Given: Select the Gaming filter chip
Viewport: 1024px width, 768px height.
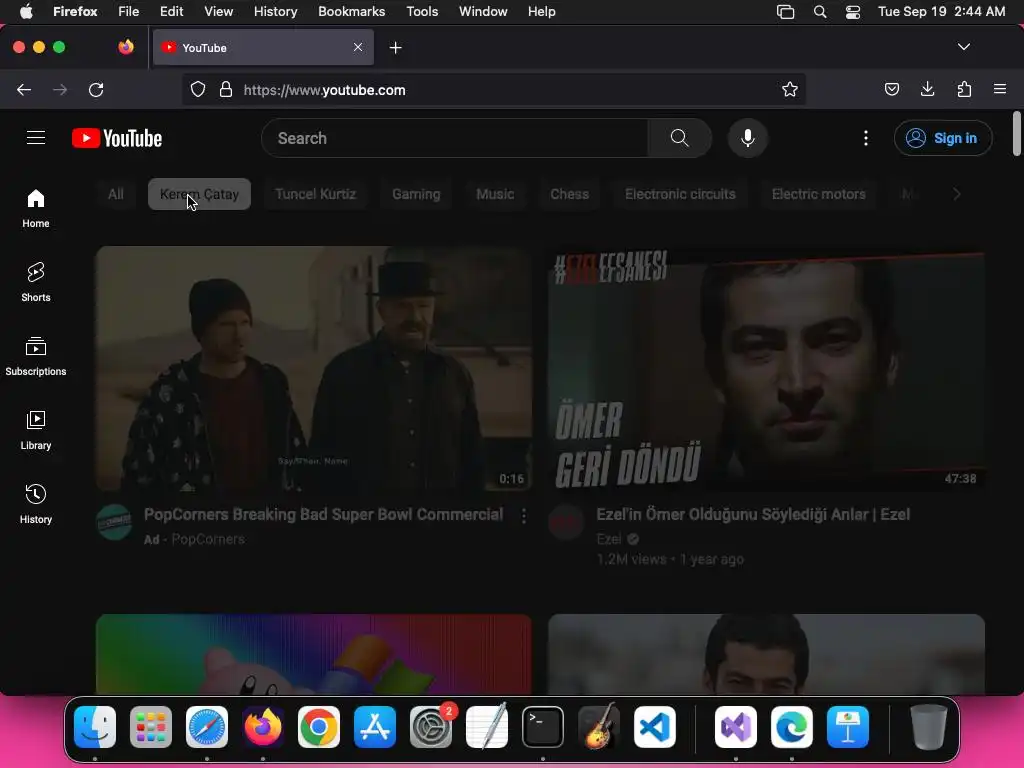Looking at the screenshot, I should pyautogui.click(x=416, y=194).
